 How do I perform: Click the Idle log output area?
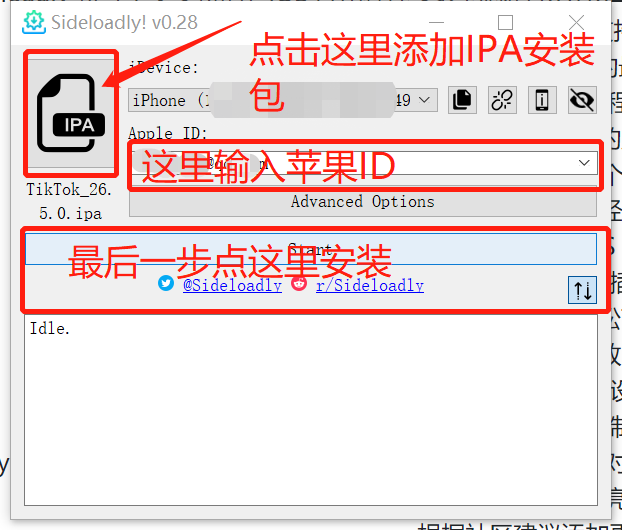pos(311,410)
